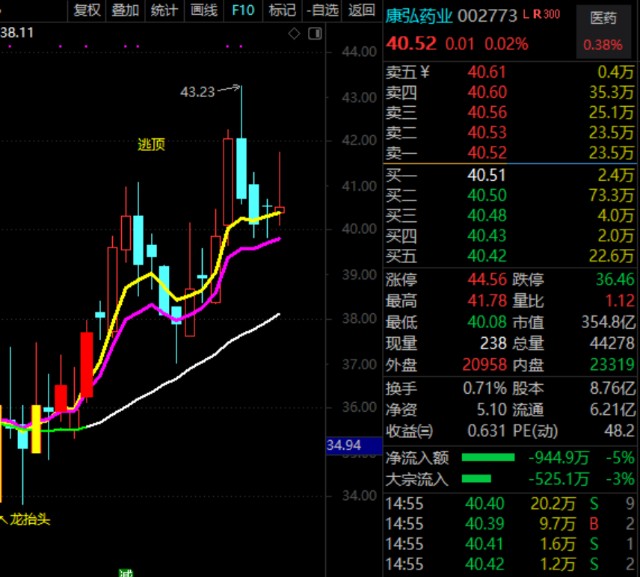This screenshot has width=640, height=577.
Task: Click the 龙抬头 signal marker on chart
Action: point(26,519)
